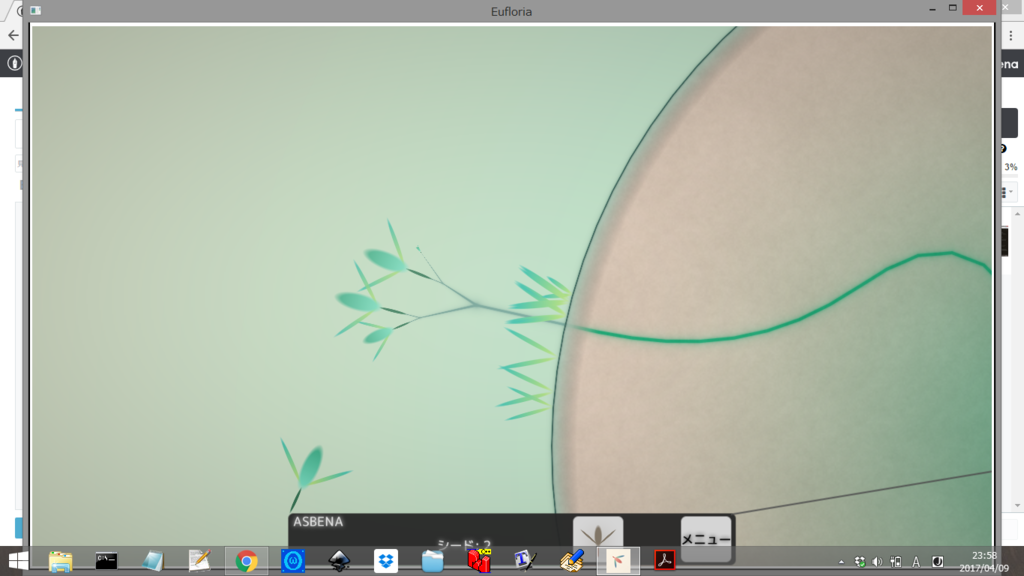The width and height of the screenshot is (1024, 576).
Task: Switch to Google Chrome in the taskbar
Action: pyautogui.click(x=246, y=561)
